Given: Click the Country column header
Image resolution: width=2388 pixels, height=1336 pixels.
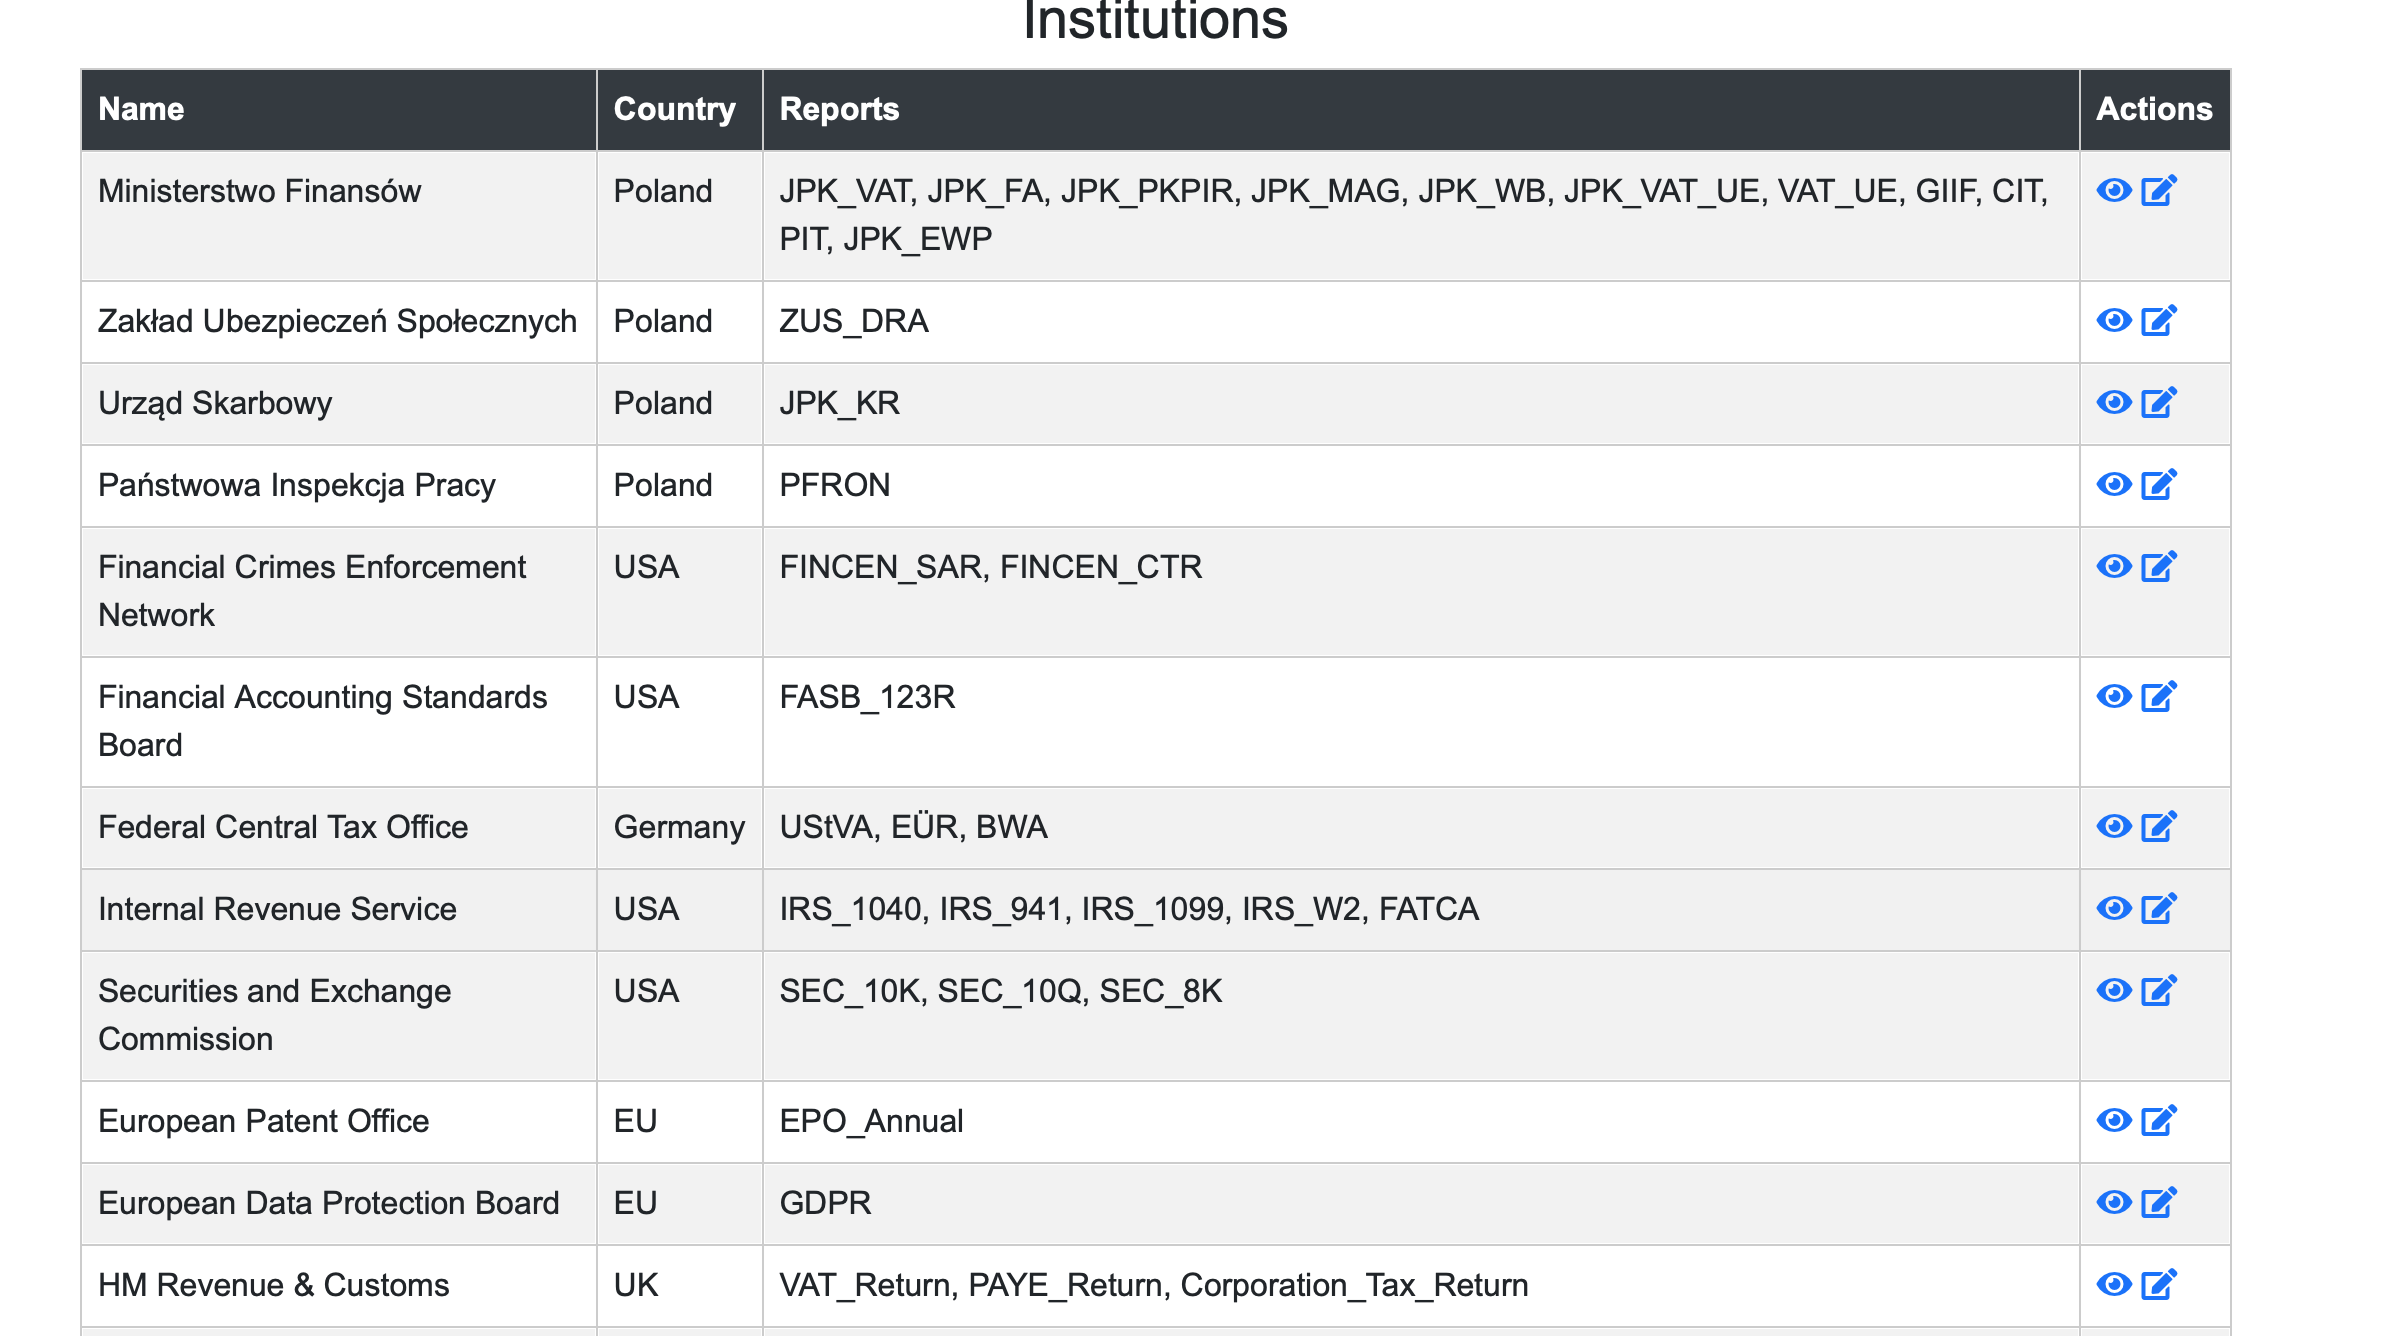Looking at the screenshot, I should click(674, 109).
